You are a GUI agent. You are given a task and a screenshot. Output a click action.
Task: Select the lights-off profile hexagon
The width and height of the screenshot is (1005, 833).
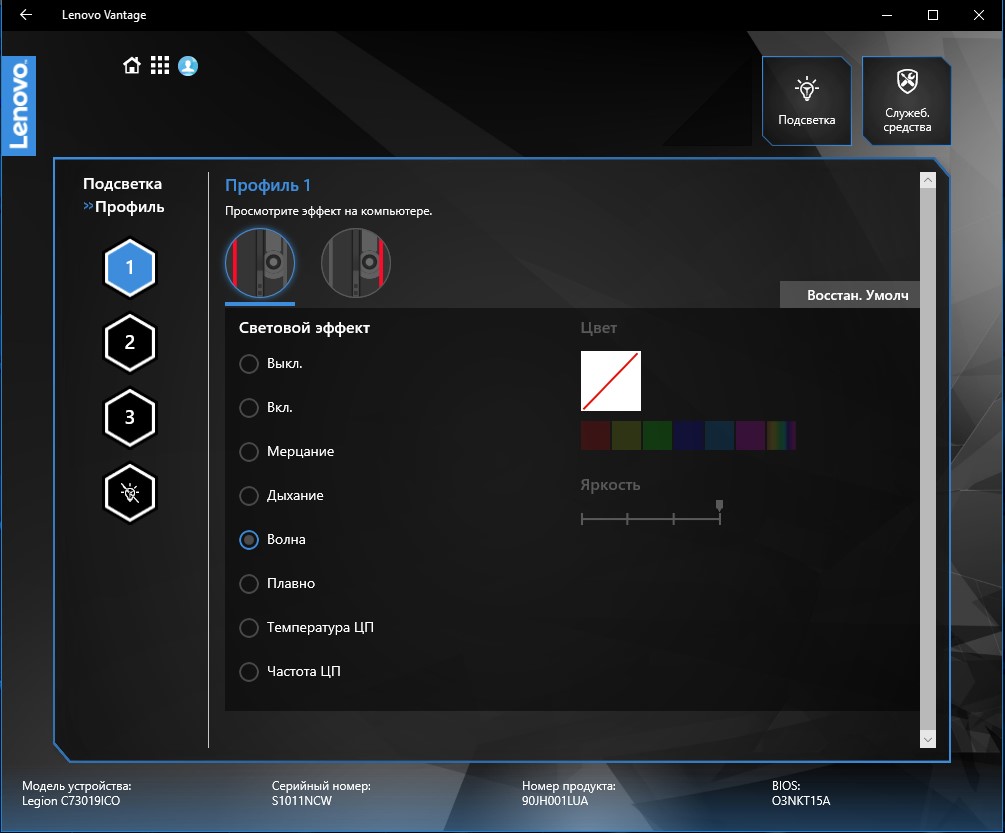coord(129,493)
